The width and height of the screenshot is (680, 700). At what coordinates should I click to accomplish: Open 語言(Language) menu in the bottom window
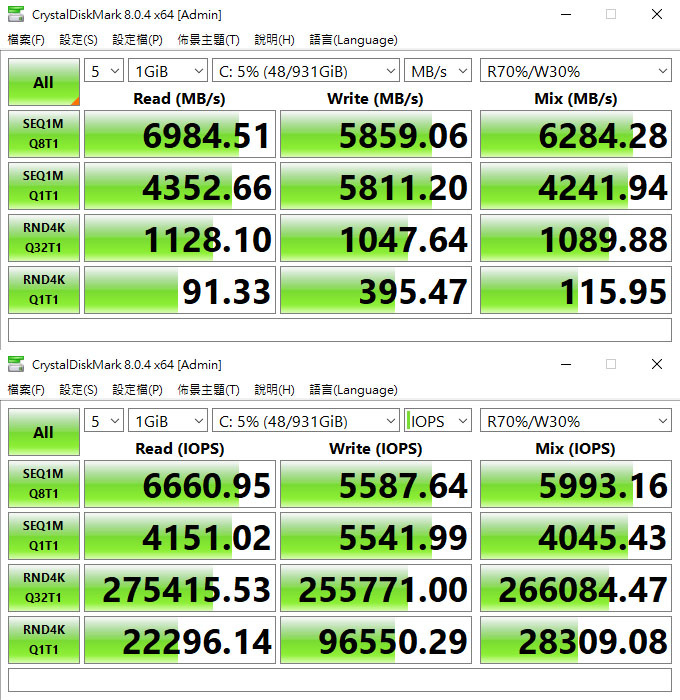(354, 390)
